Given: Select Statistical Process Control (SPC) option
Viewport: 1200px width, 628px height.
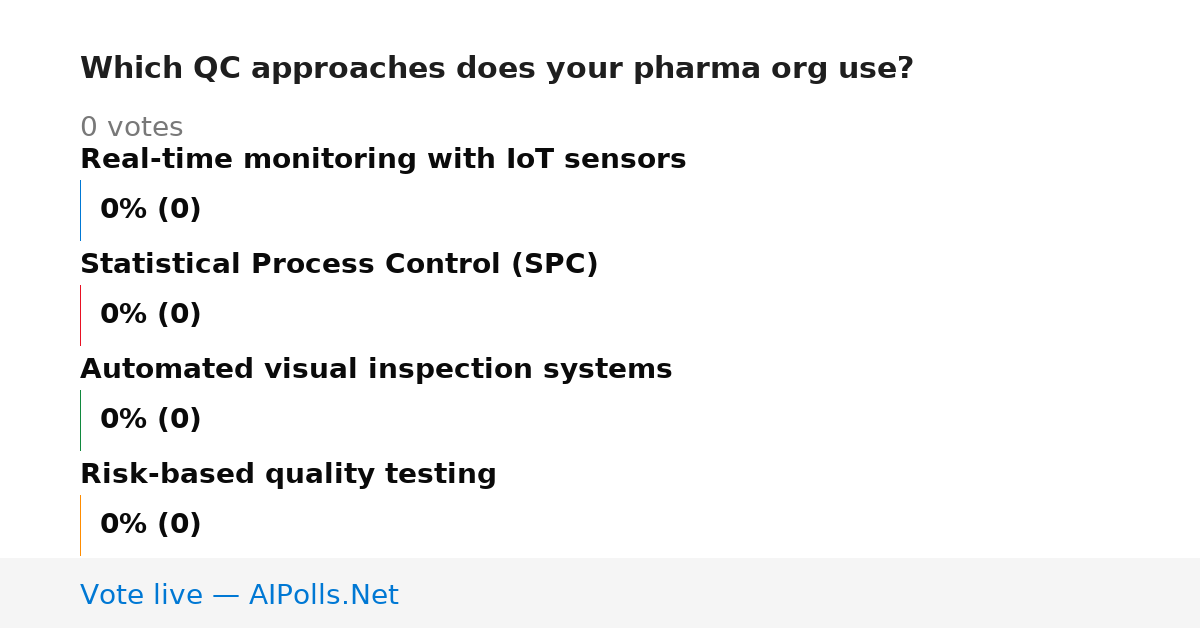Looking at the screenshot, I should (x=339, y=265).
